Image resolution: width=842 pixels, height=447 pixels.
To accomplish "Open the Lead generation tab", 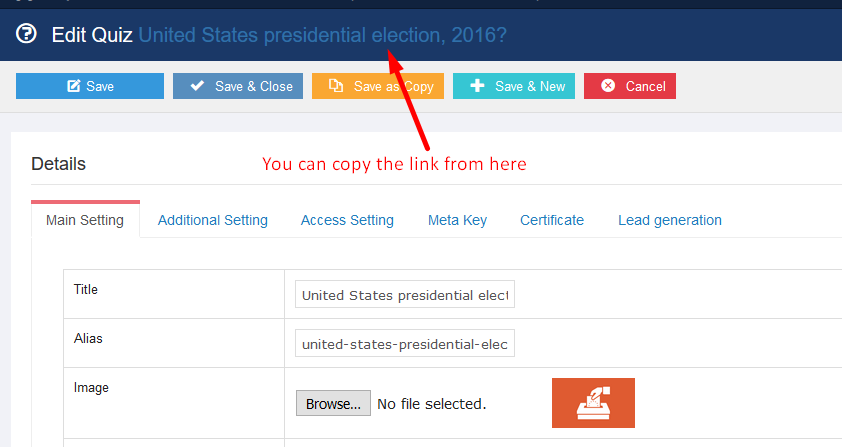I will pyautogui.click(x=670, y=220).
